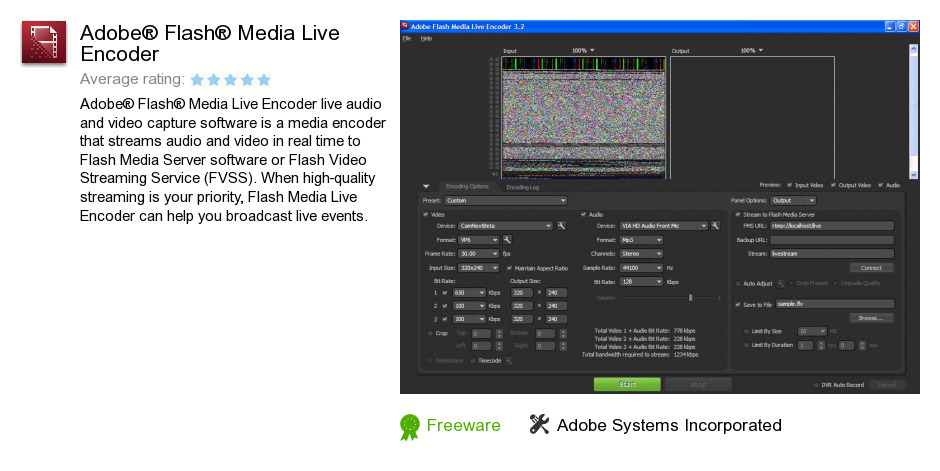Toggle the Save to File checkbox
Screen dimensions: 940x471
(x=738, y=305)
